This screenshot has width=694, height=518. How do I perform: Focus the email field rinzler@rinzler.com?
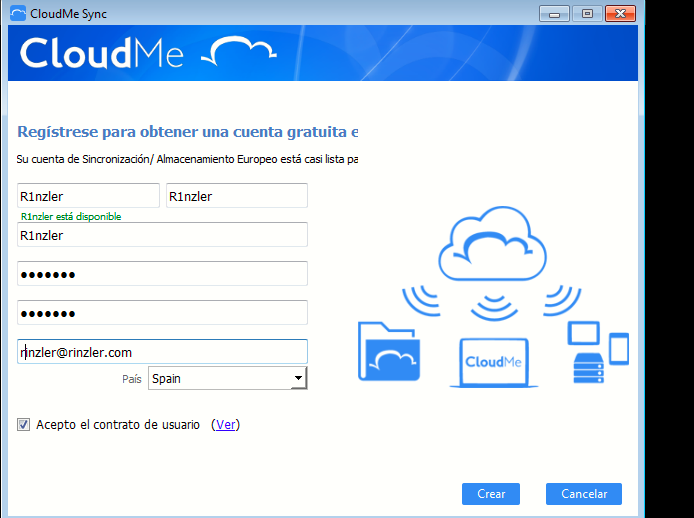point(162,352)
